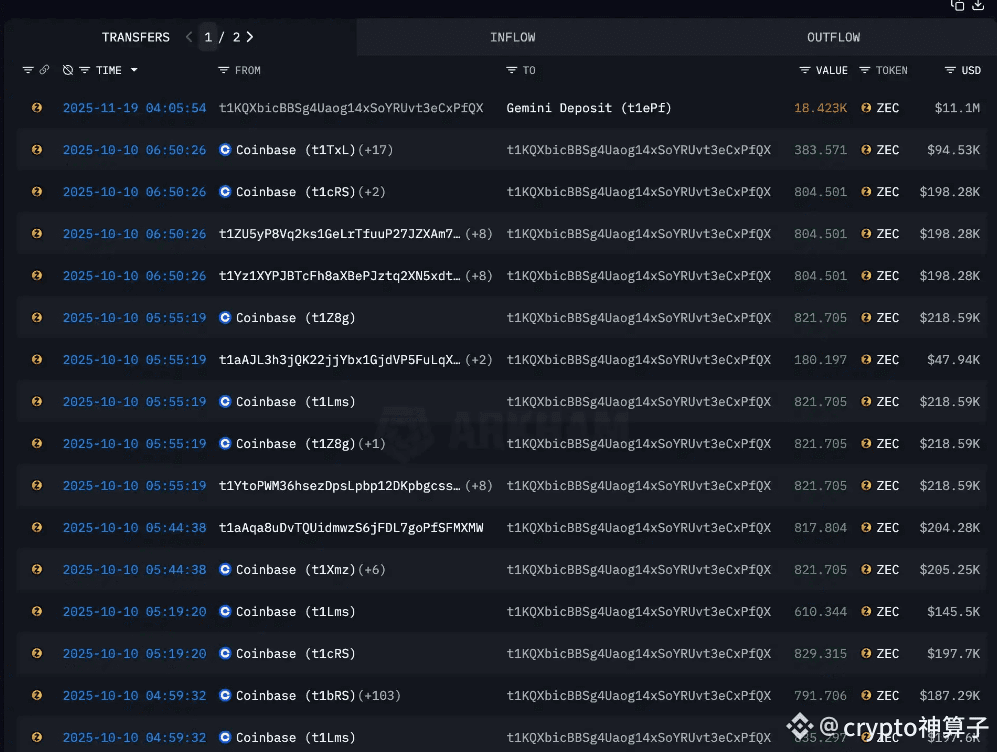Toggle TIME sort order arrow
Viewport: 997px width, 752px height.
point(134,70)
